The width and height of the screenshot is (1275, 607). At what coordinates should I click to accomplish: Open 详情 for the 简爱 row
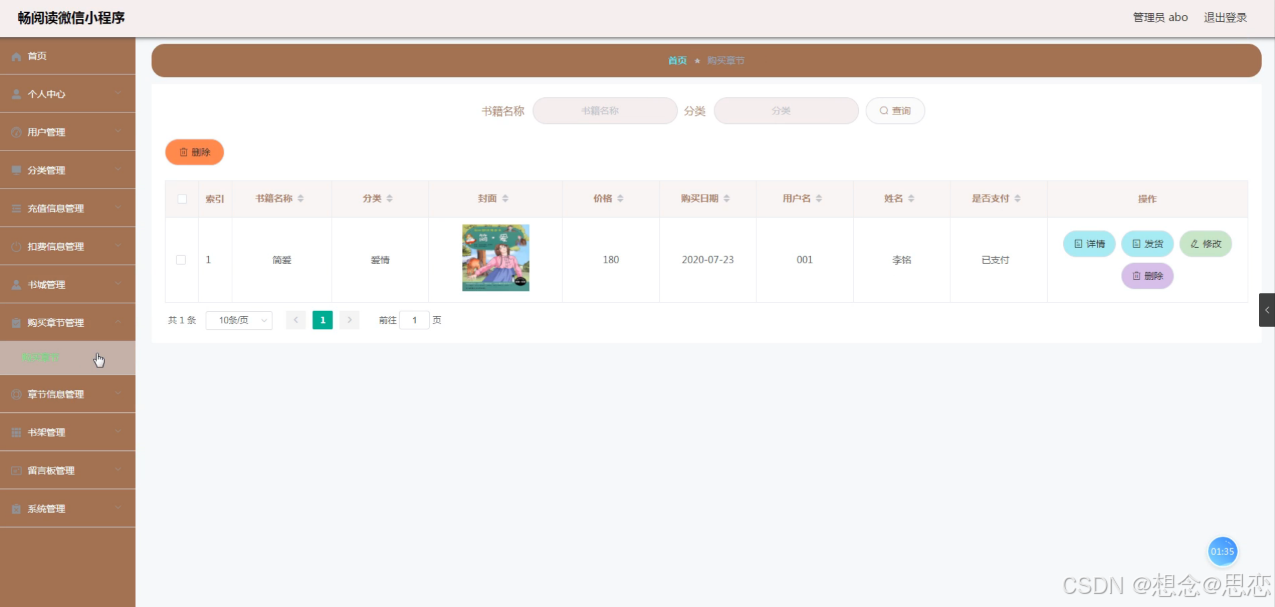[1089, 244]
